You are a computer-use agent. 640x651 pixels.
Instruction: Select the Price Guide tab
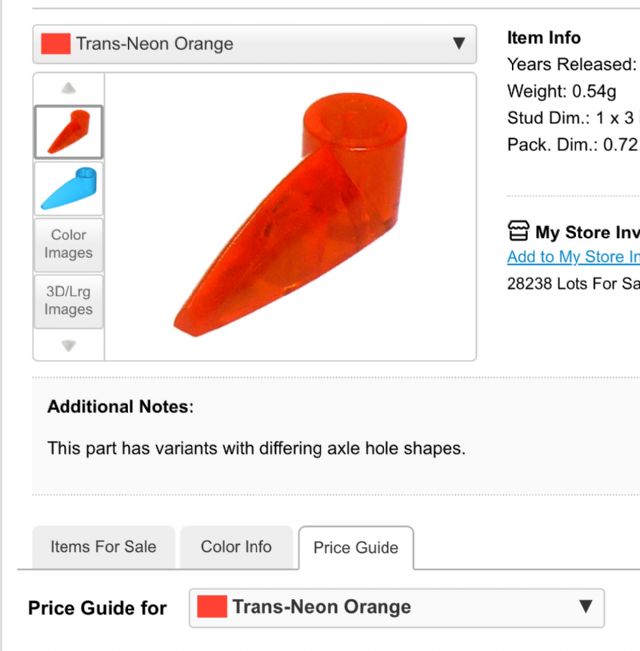[355, 547]
